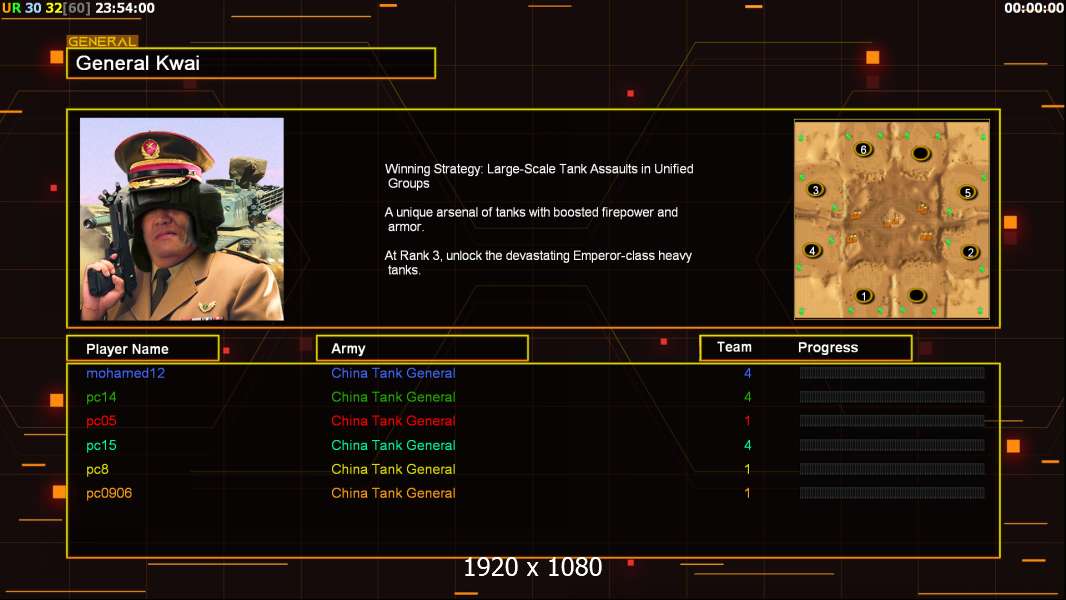The width and height of the screenshot is (1066, 600).
Task: Click start position 6 on the minimap
Action: point(863,149)
